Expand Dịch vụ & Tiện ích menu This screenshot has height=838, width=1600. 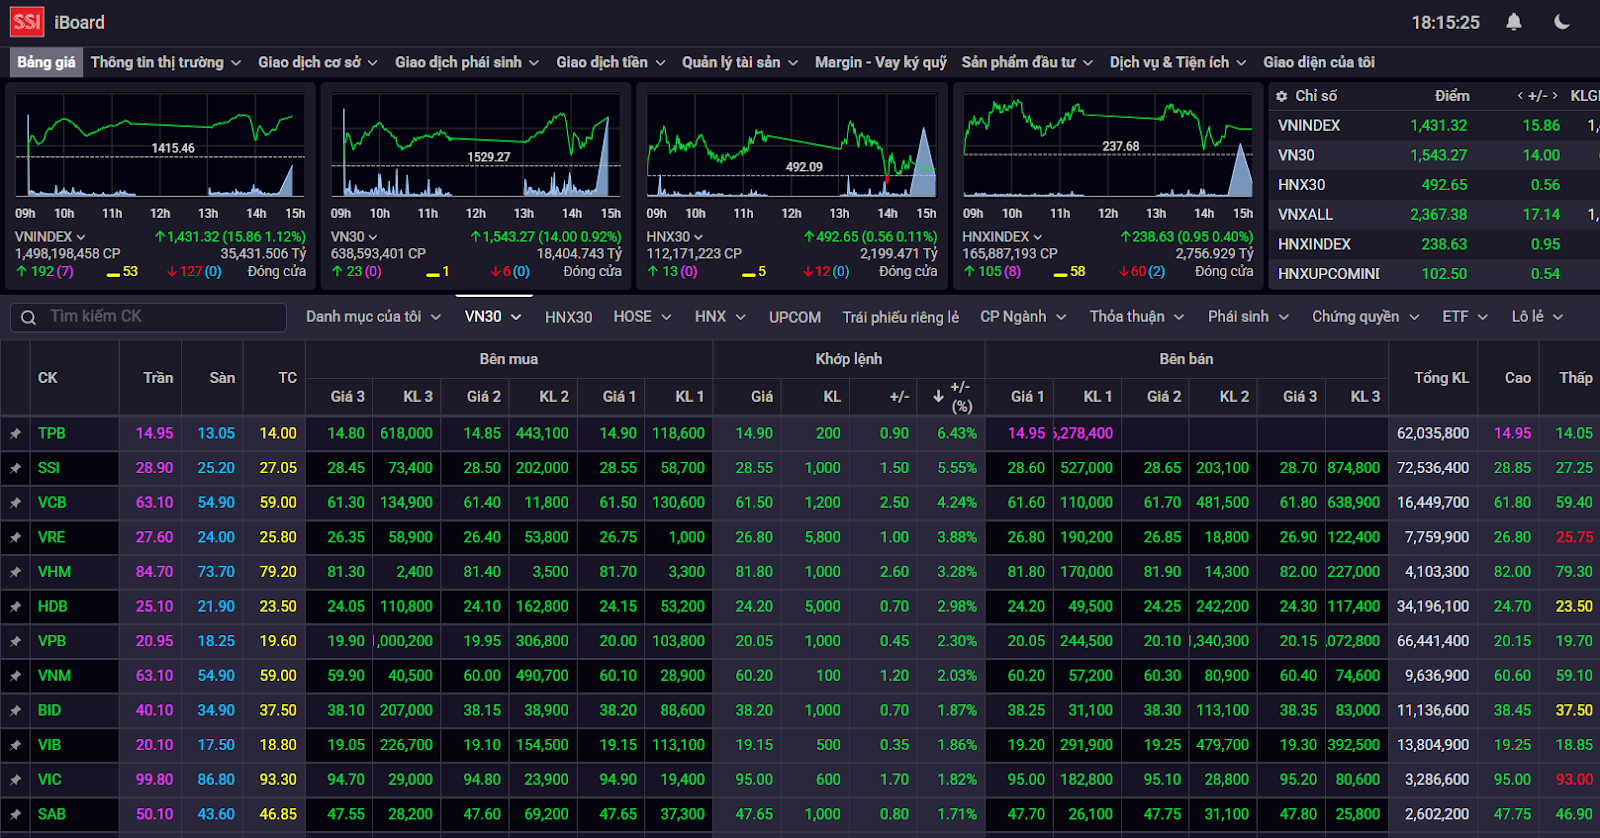pos(1178,62)
